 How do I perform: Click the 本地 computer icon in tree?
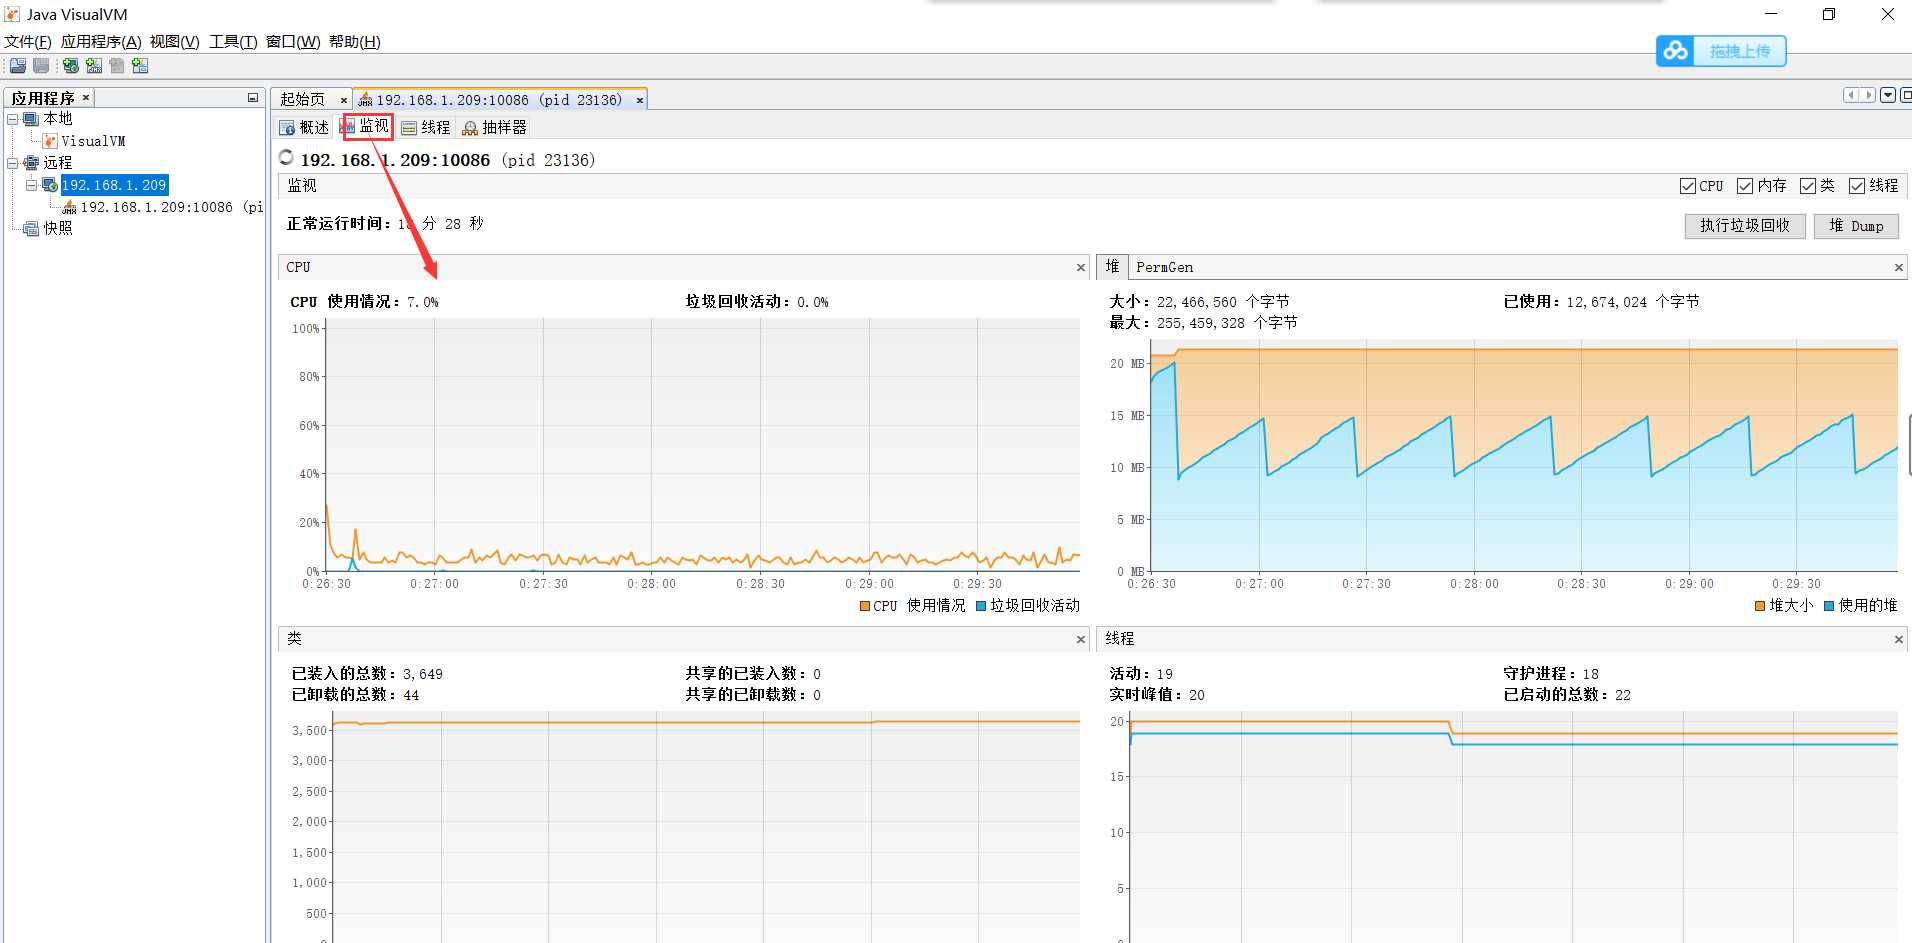click(x=31, y=119)
